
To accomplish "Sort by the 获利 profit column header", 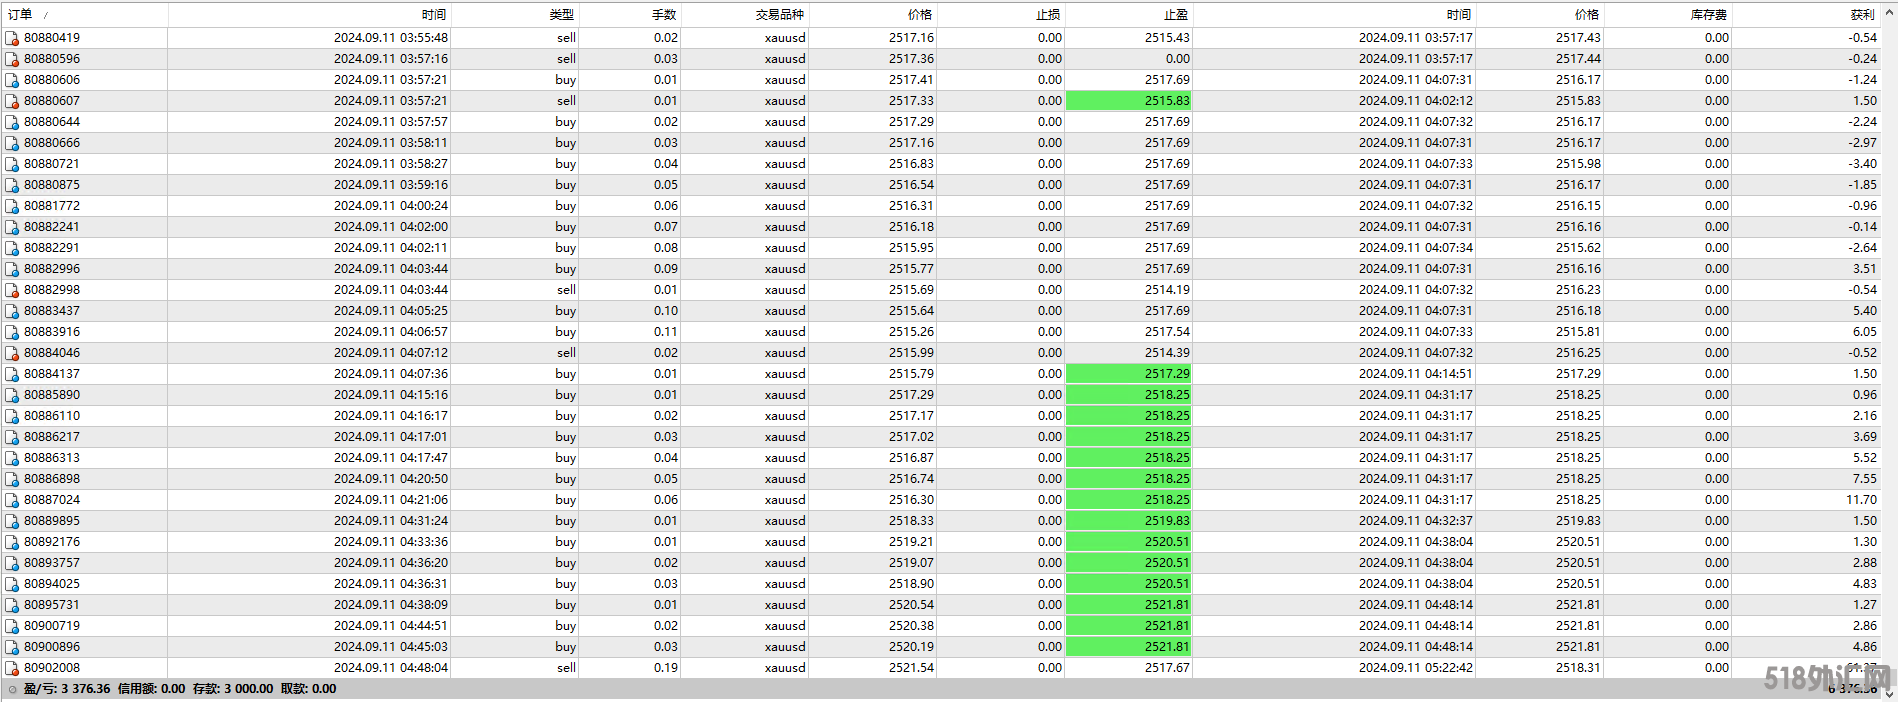I will (1862, 14).
